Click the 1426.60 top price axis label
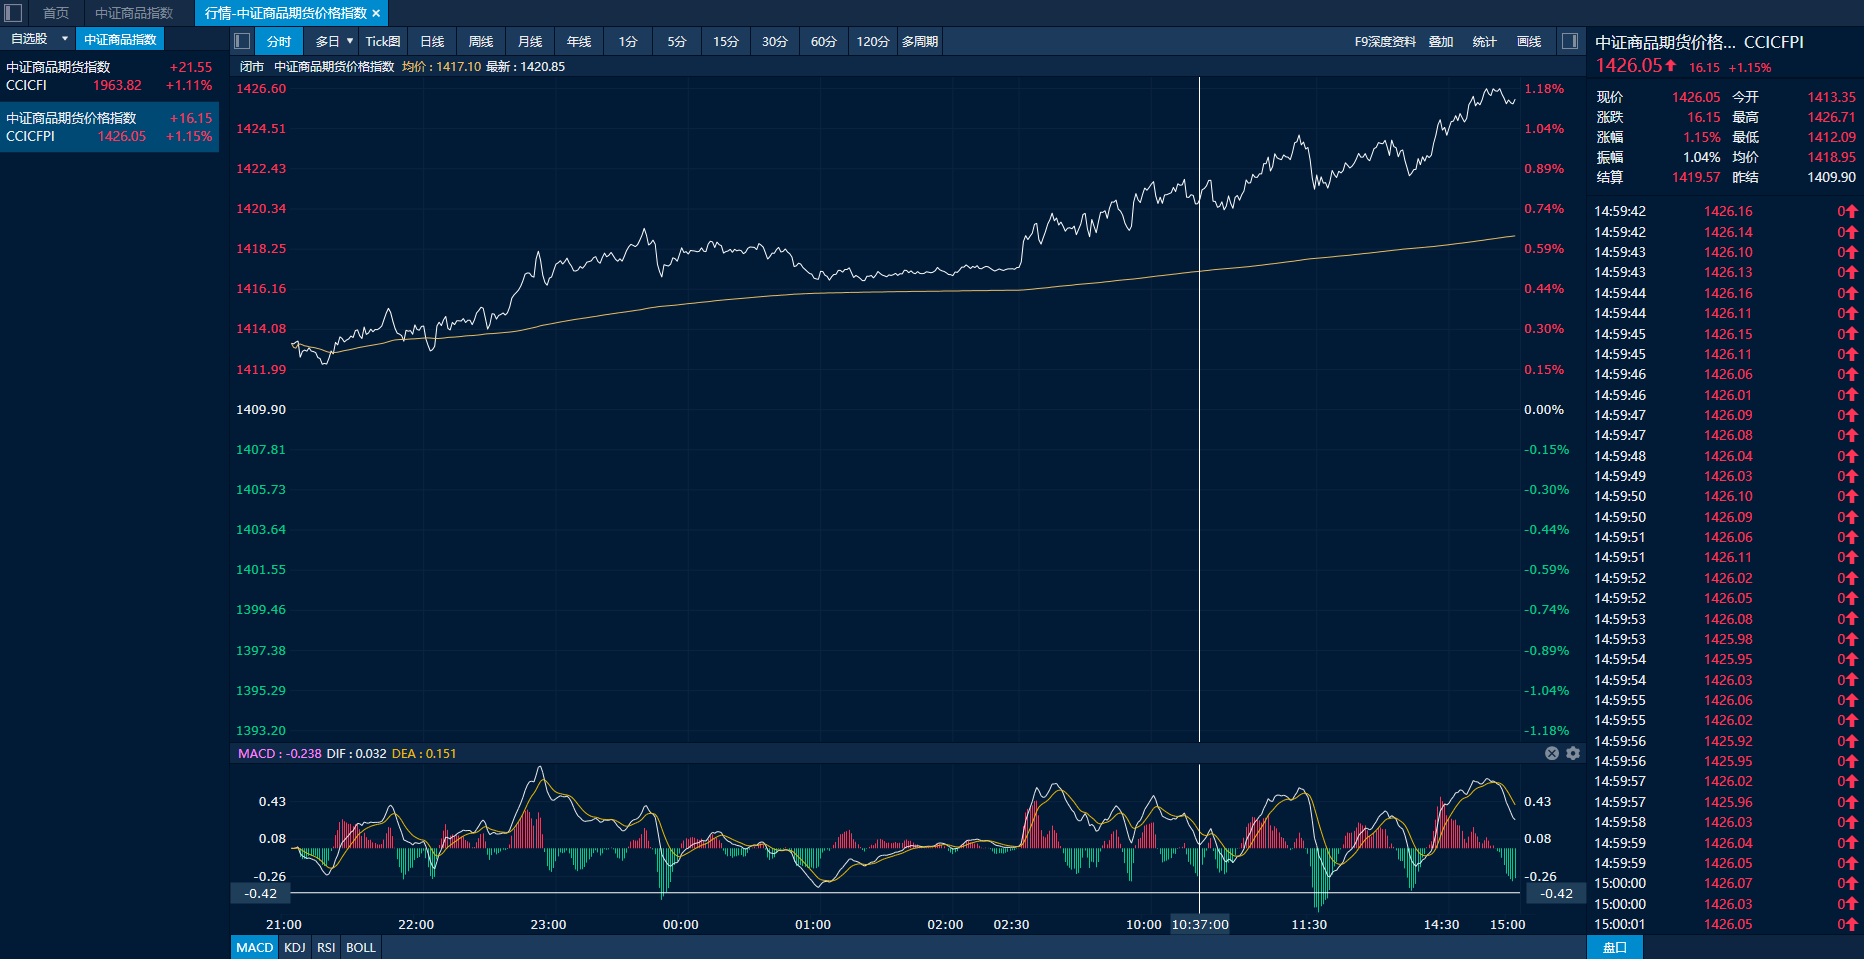Screen dimensions: 1864x959 [x=261, y=89]
